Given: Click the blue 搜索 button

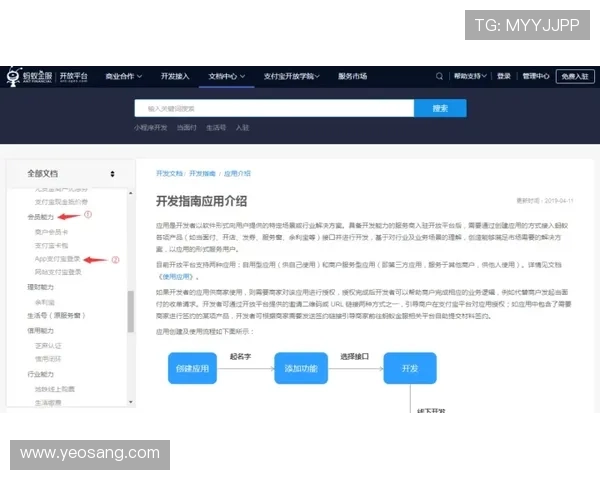Looking at the screenshot, I should 440,108.
